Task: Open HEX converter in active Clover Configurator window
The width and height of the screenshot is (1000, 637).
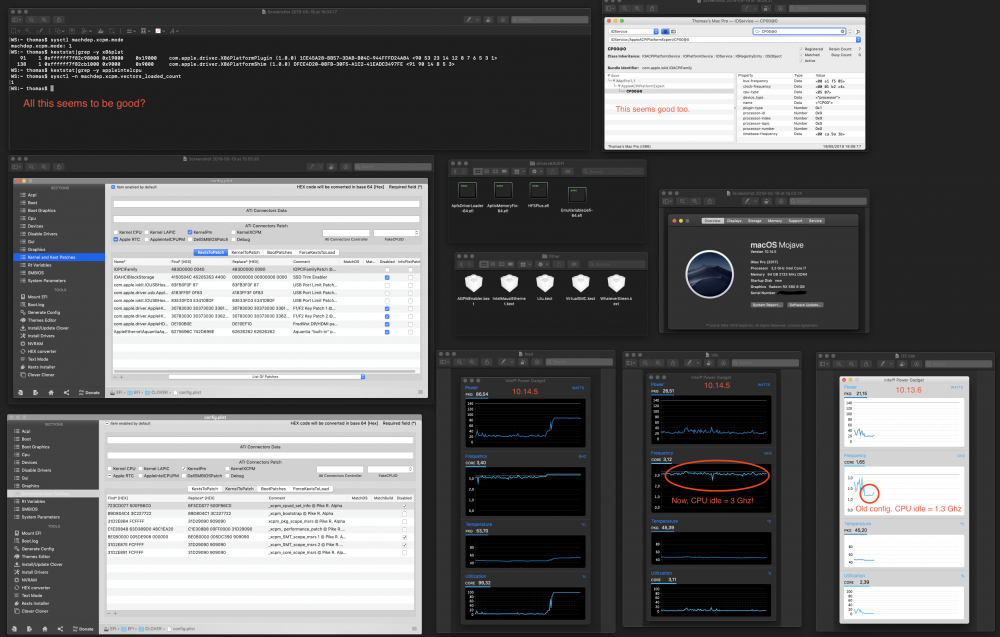Action: [x=41, y=351]
